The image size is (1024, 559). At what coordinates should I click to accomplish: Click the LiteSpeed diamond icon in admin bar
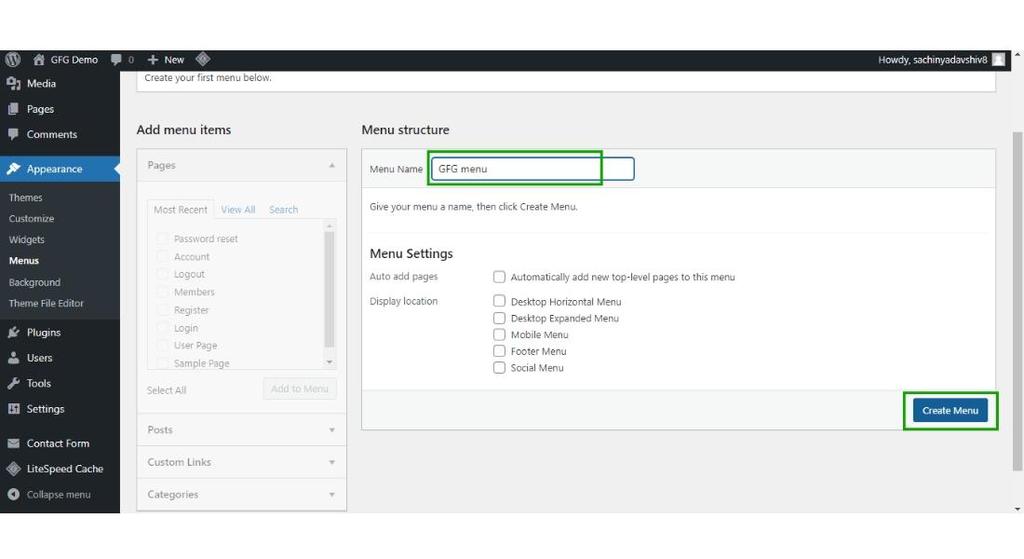pyautogui.click(x=203, y=60)
